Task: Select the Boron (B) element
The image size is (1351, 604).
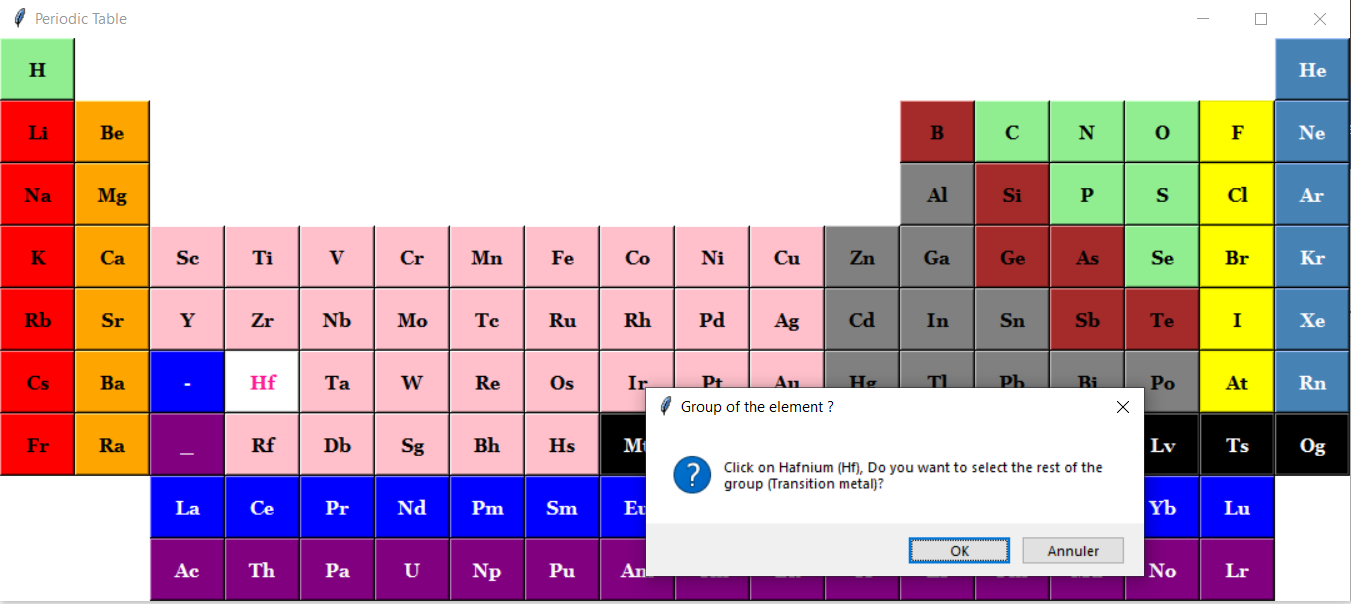Action: [937, 133]
